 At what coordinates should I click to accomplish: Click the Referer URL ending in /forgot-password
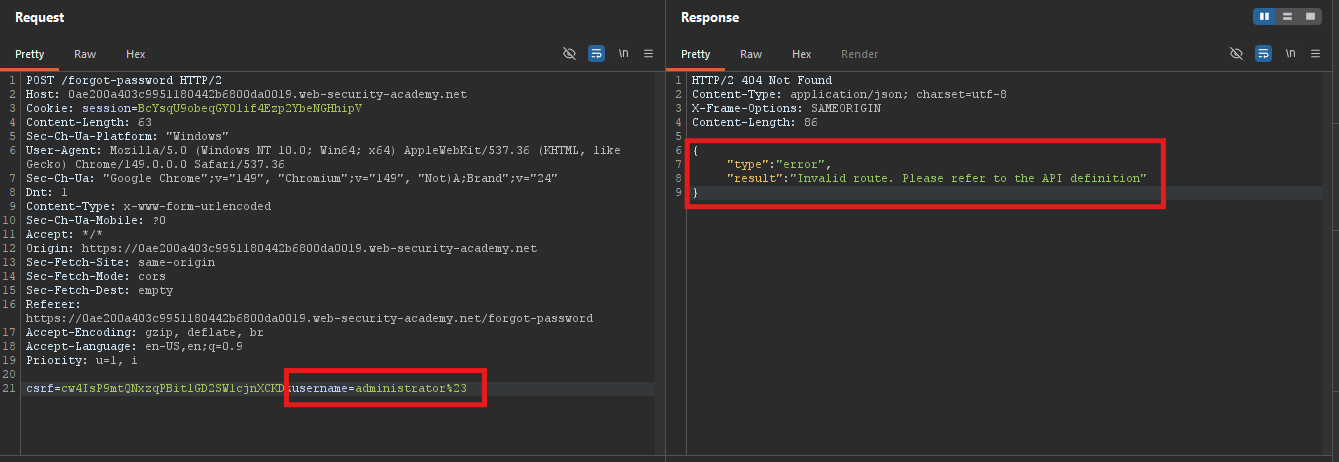tap(309, 319)
